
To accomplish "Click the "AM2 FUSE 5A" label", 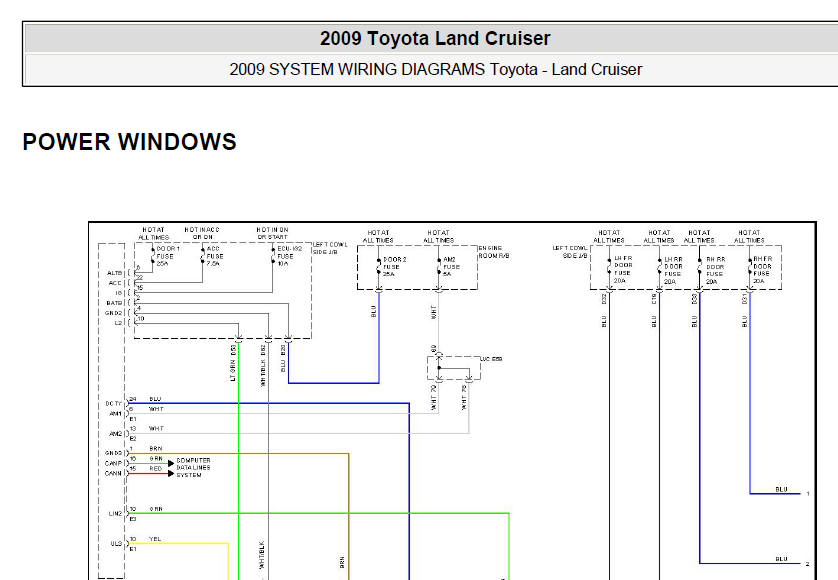I will point(451,267).
